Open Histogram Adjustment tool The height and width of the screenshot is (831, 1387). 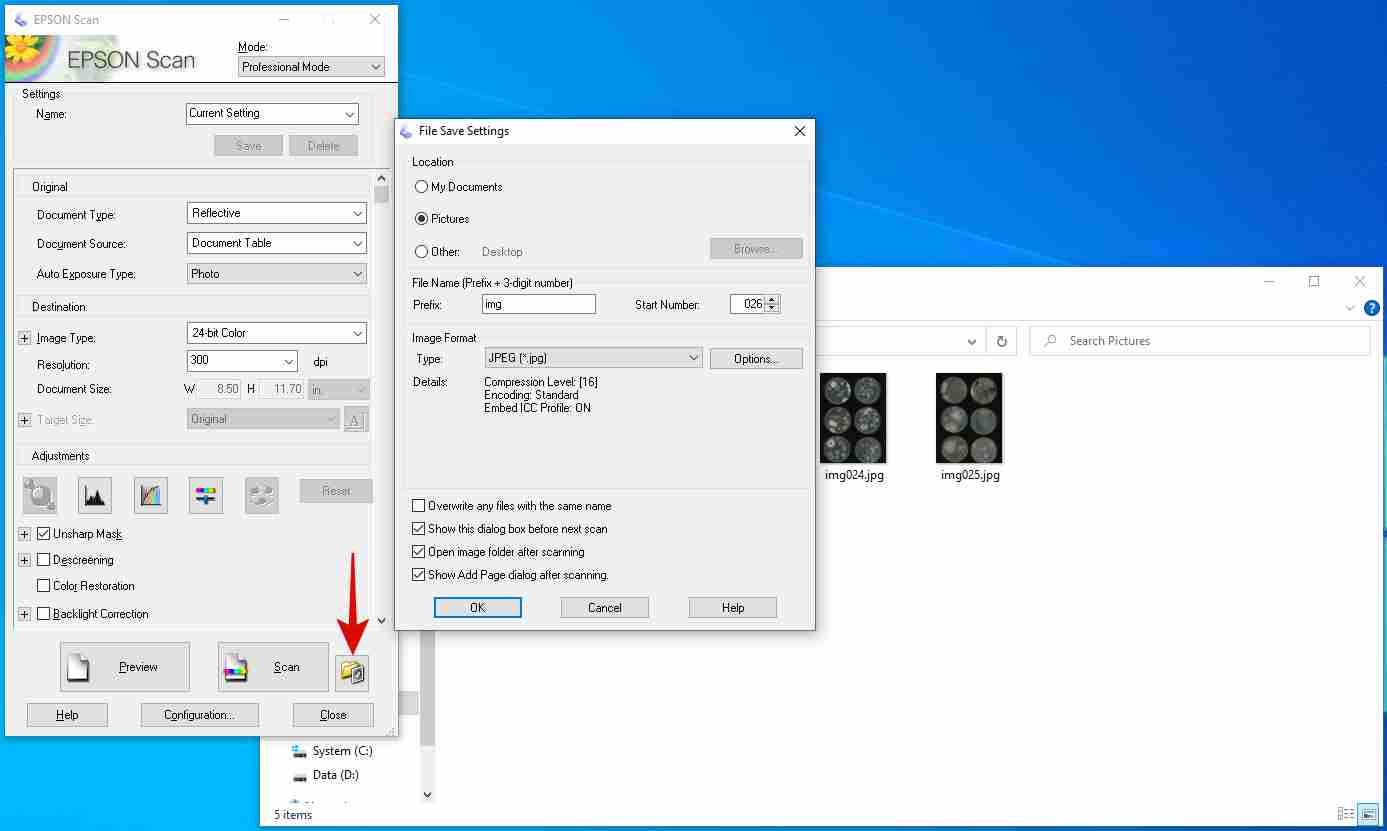coord(95,495)
